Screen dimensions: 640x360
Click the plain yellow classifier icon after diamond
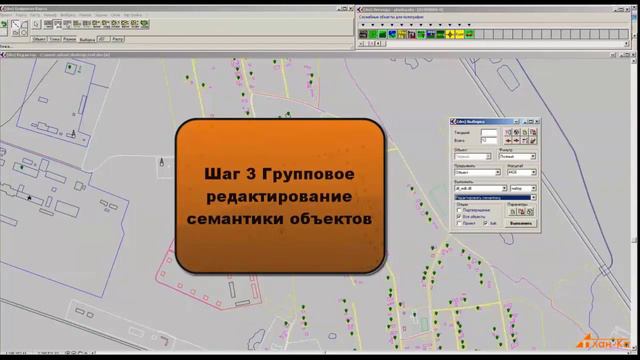(x=460, y=34)
